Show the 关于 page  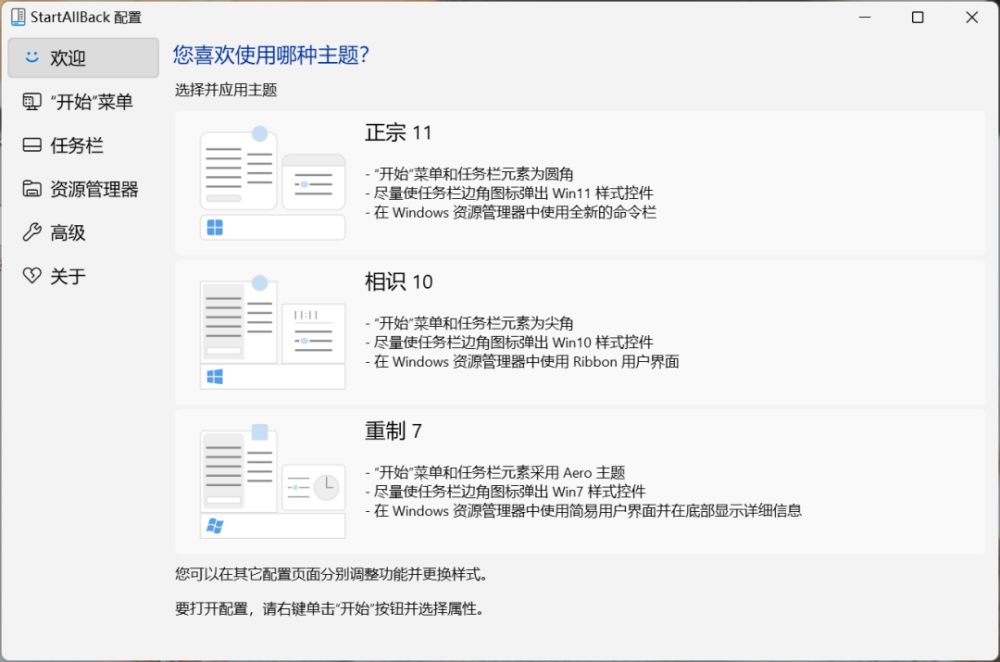pos(84,276)
